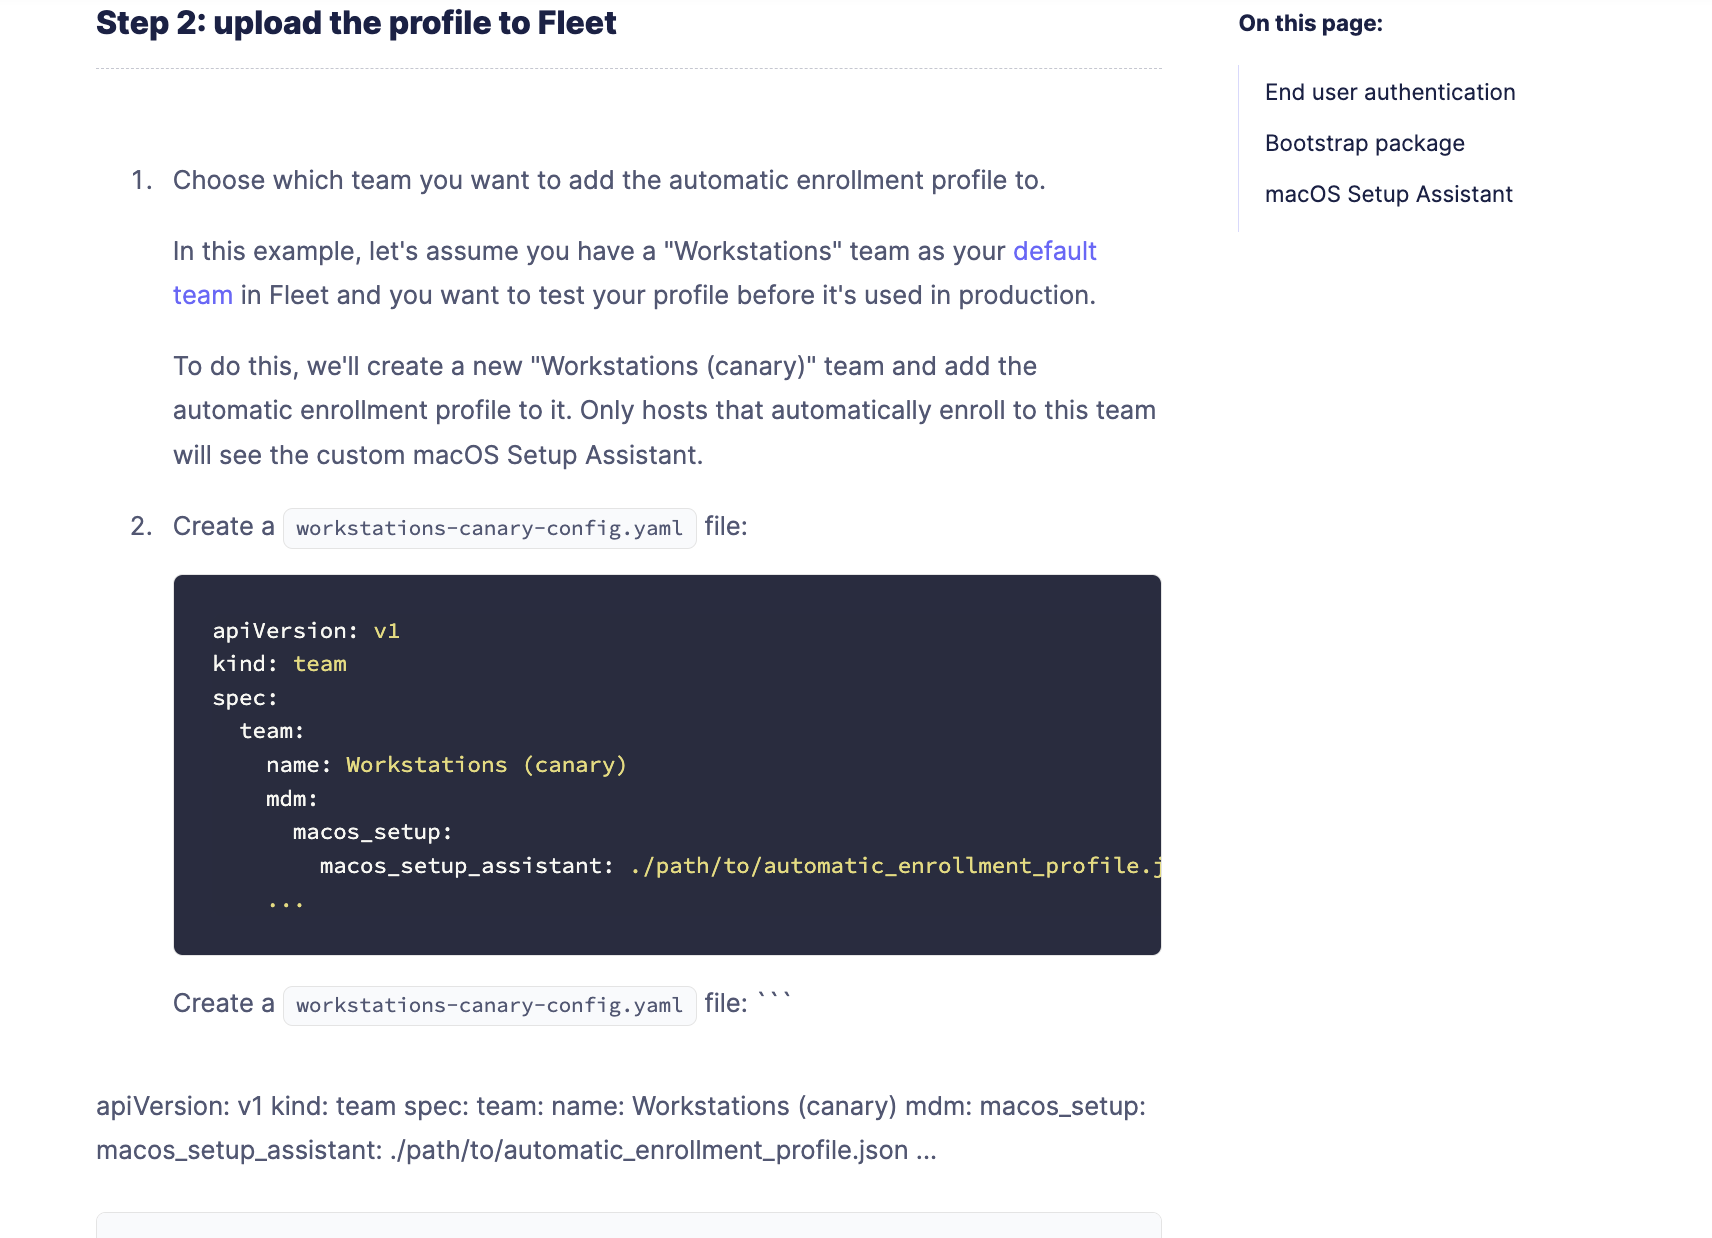1712x1238 pixels.
Task: Navigate to "macOS Setup Assistant" section
Action: pos(1389,193)
